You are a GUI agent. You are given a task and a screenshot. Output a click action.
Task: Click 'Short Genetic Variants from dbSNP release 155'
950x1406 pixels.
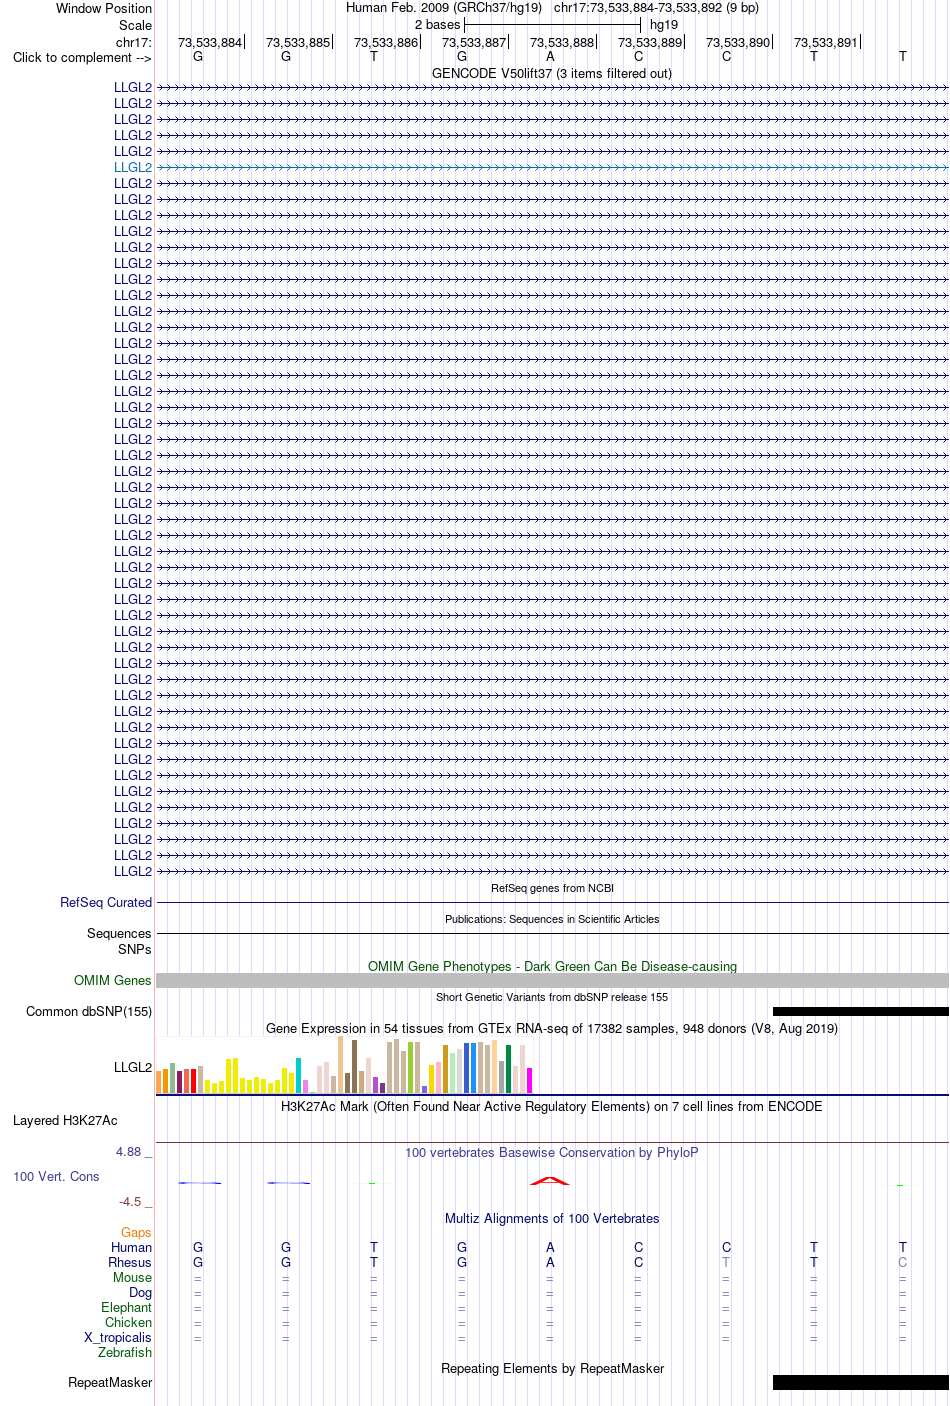tap(552, 997)
